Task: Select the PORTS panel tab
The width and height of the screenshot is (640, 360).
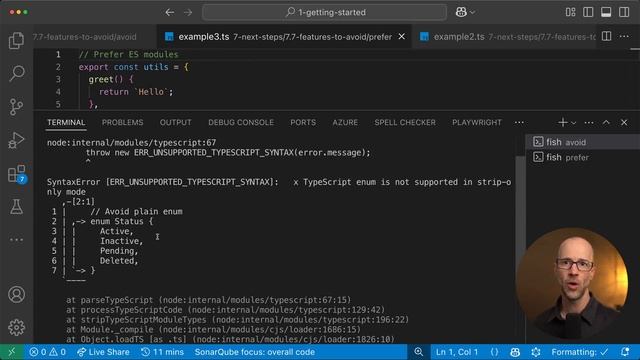Action: point(303,122)
